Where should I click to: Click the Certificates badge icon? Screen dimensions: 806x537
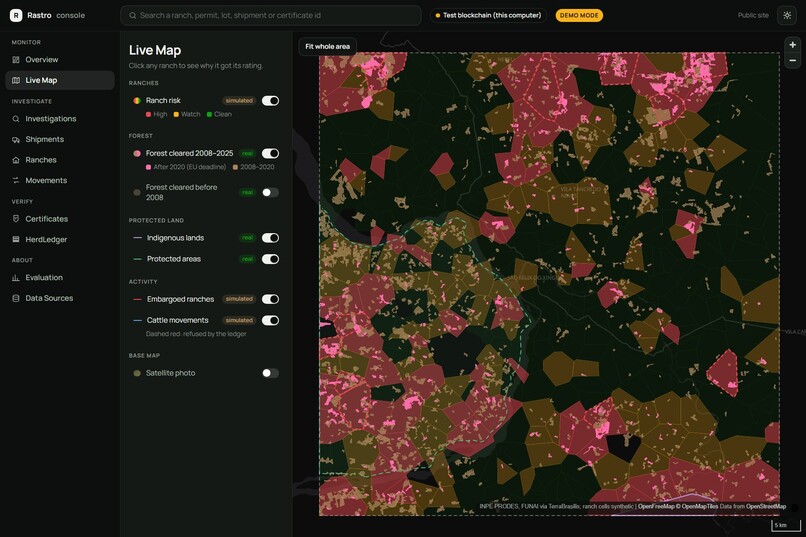pyautogui.click(x=16, y=219)
